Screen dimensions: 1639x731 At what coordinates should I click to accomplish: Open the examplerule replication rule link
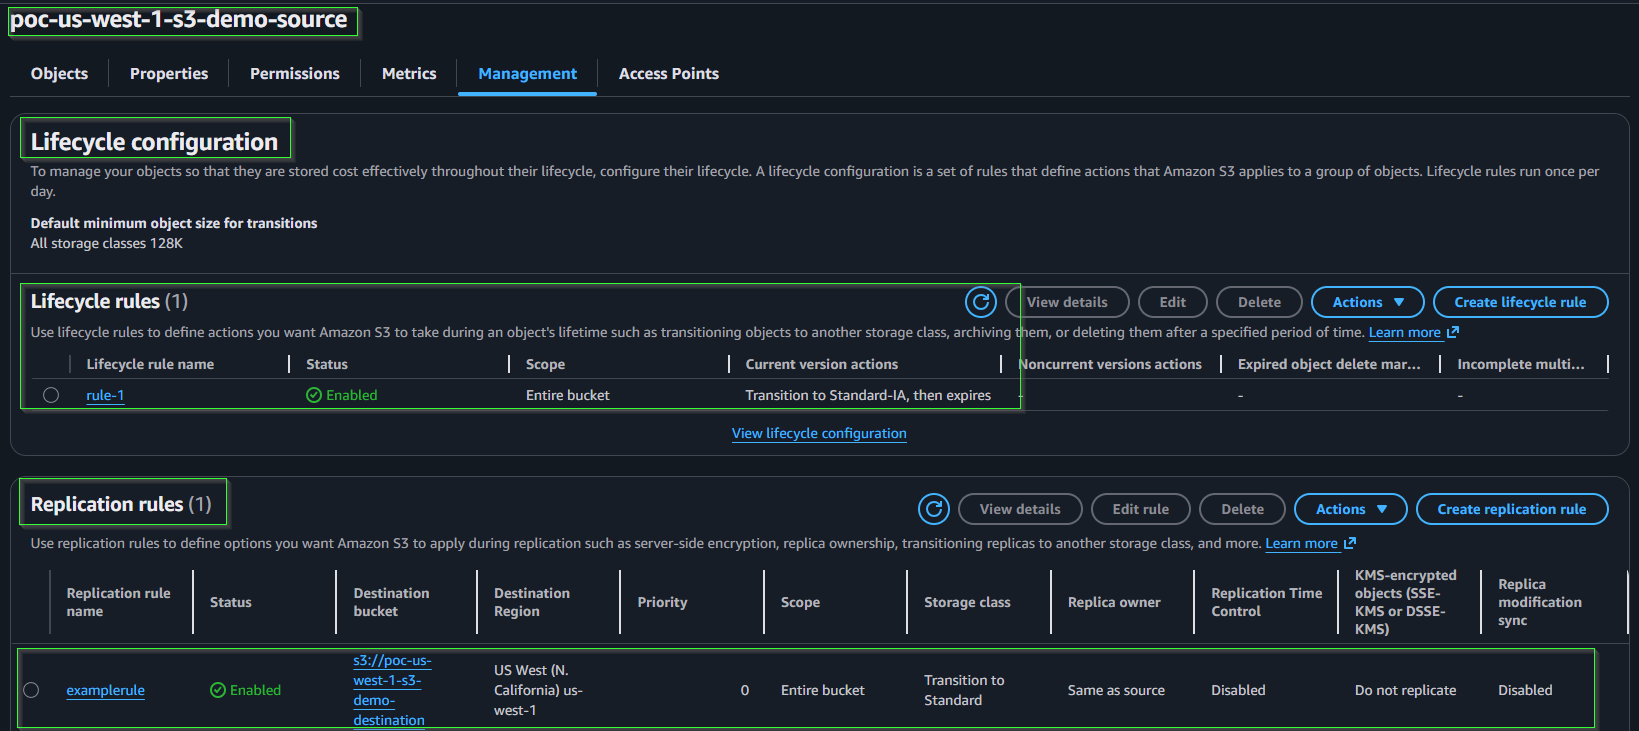[x=105, y=690]
